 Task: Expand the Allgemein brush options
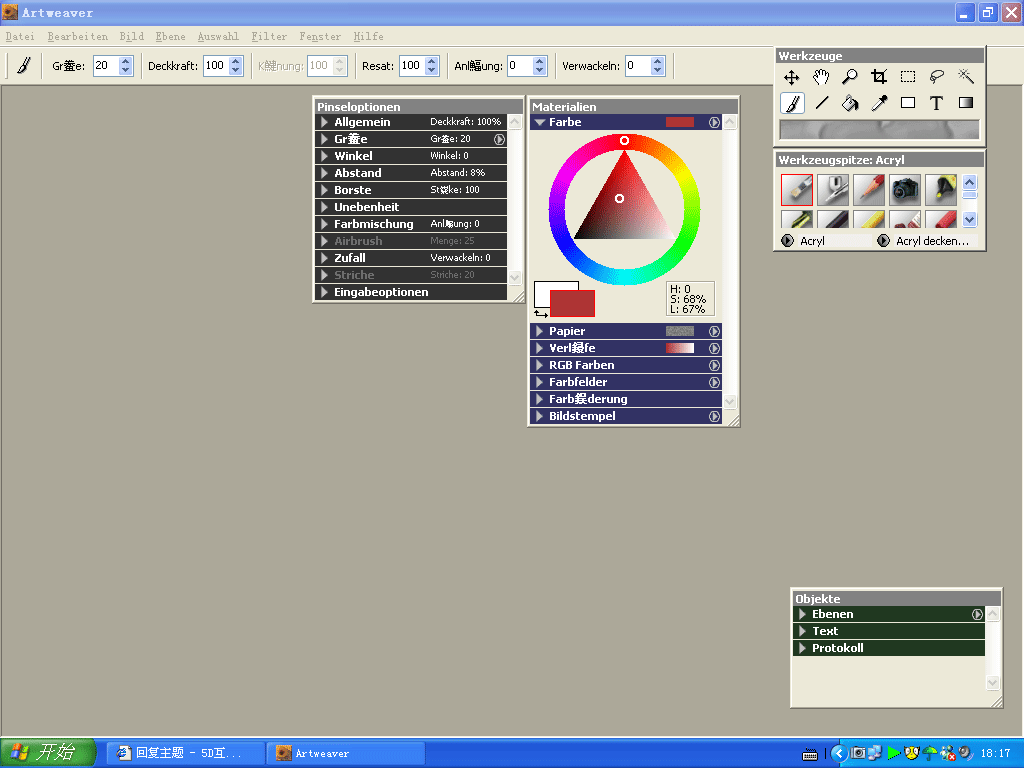(324, 122)
